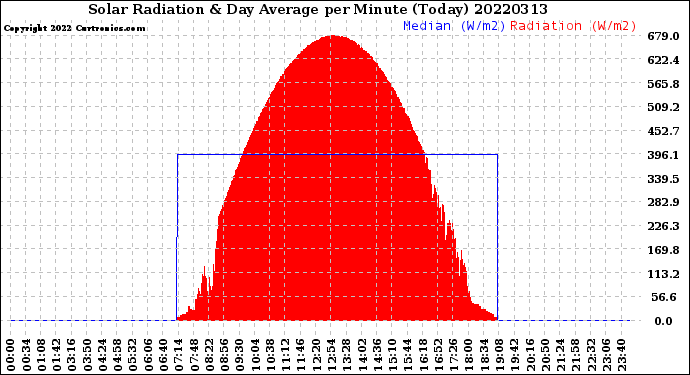Click the x-axis time label 11:12
The width and height of the screenshot is (690, 375).
tap(286, 355)
